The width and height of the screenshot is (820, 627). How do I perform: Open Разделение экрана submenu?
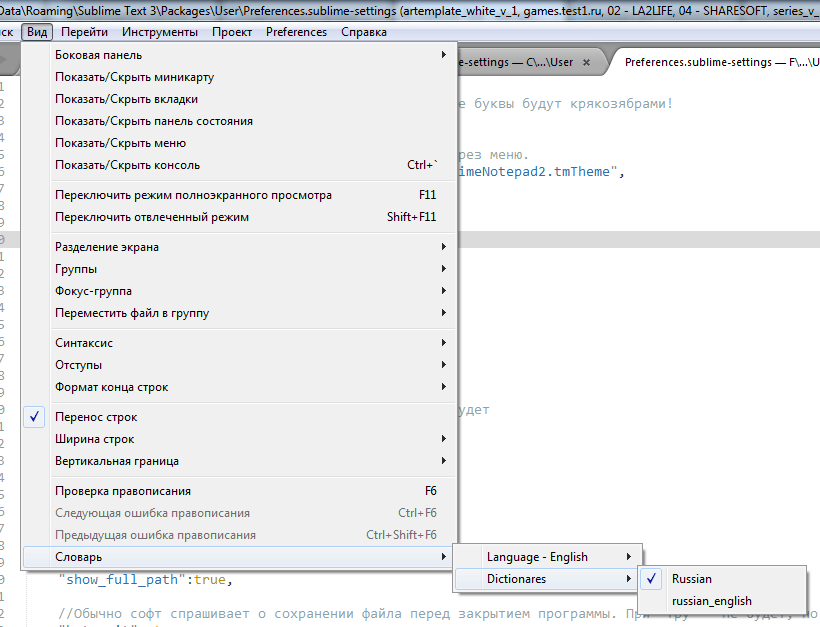[x=107, y=247]
